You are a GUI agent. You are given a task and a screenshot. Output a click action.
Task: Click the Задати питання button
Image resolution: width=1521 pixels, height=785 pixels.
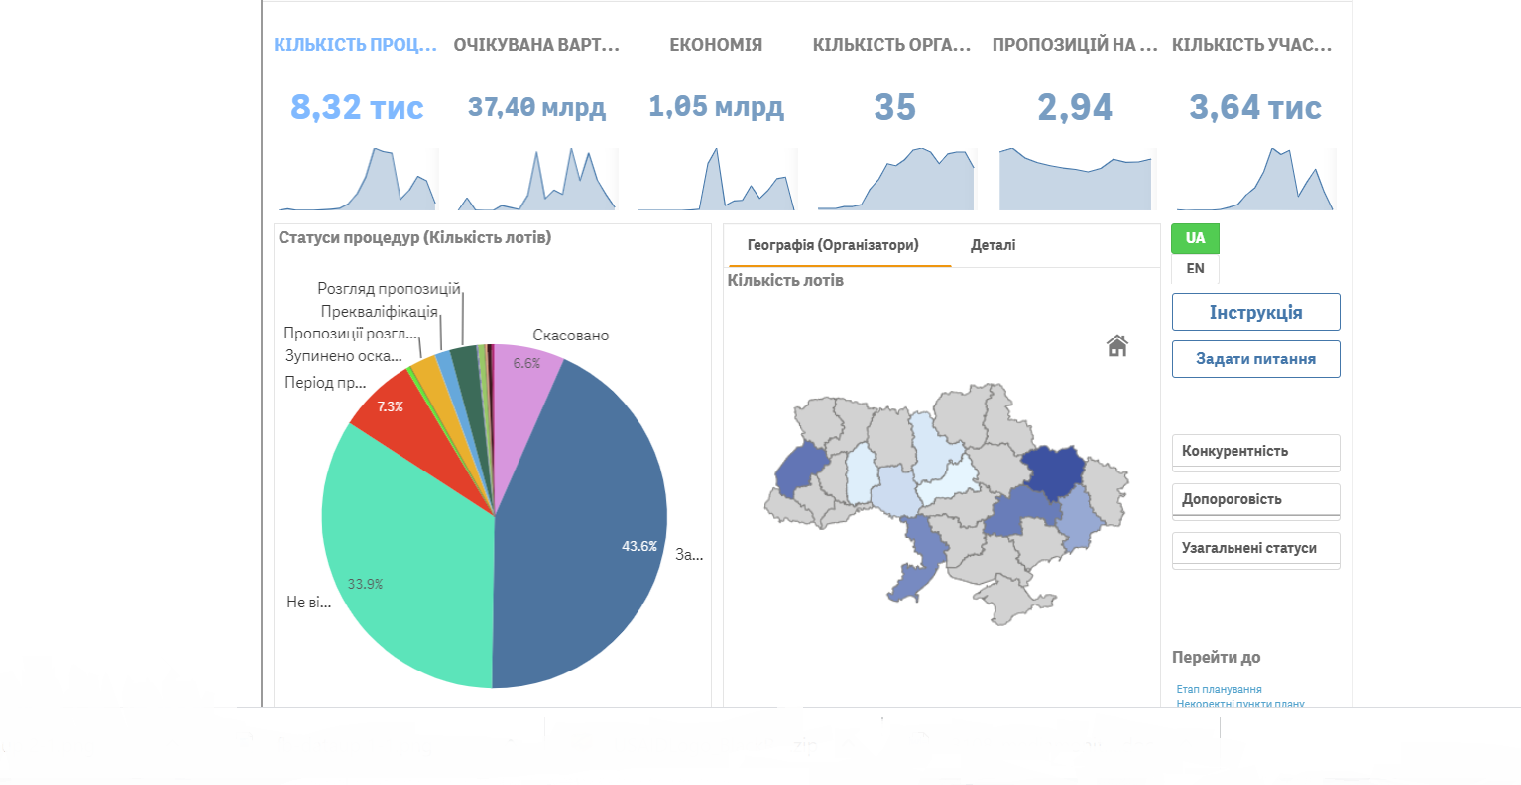point(1256,359)
